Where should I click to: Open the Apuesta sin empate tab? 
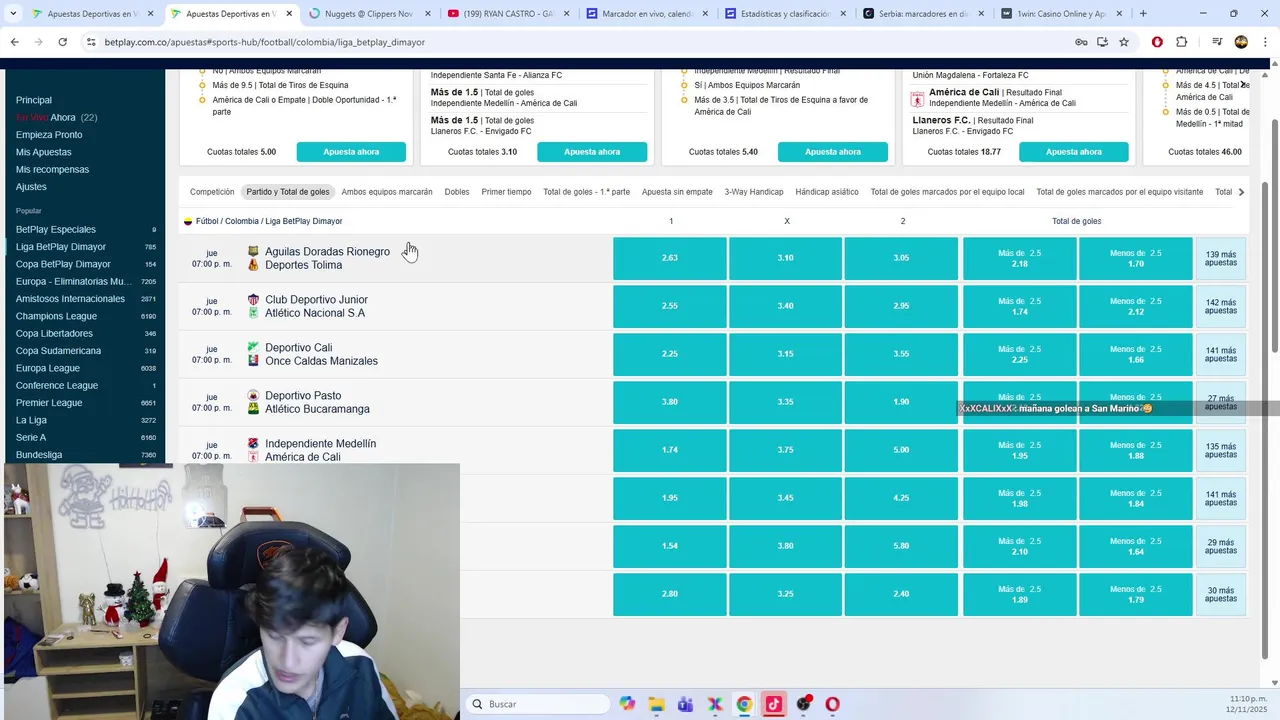coord(677,192)
